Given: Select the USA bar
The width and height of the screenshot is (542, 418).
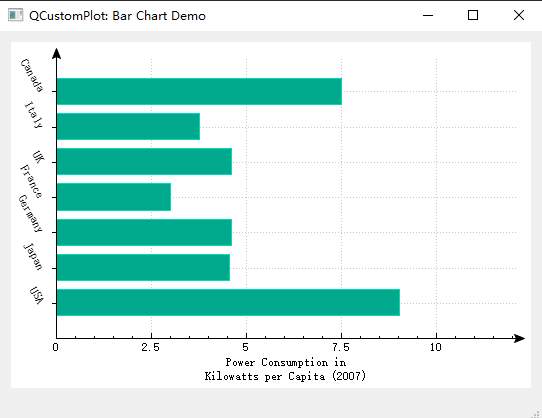Looking at the screenshot, I should [x=228, y=303].
